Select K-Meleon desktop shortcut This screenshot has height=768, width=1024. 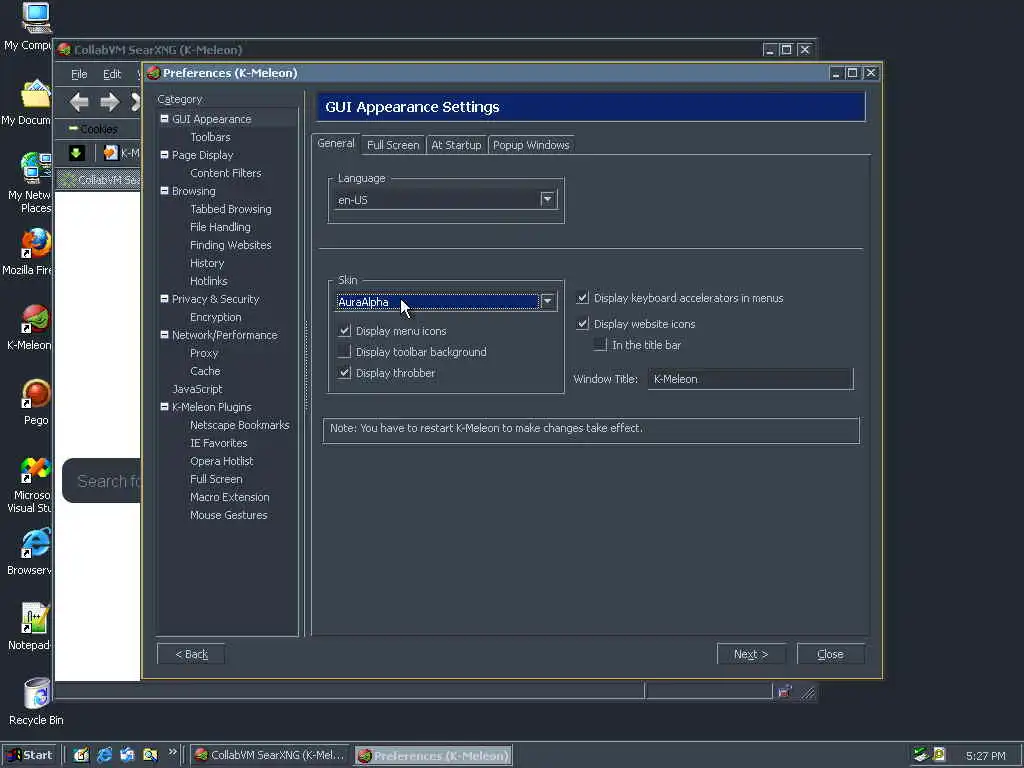(35, 319)
